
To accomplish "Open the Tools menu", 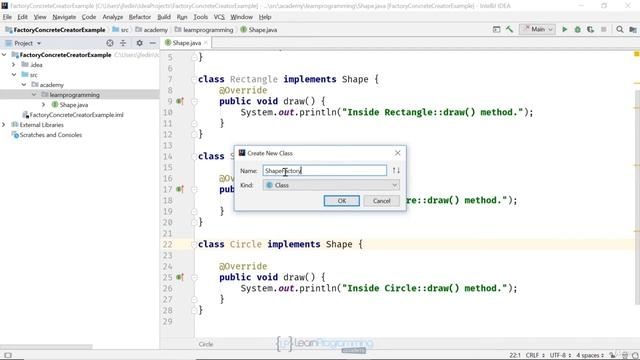I will 200,17.
